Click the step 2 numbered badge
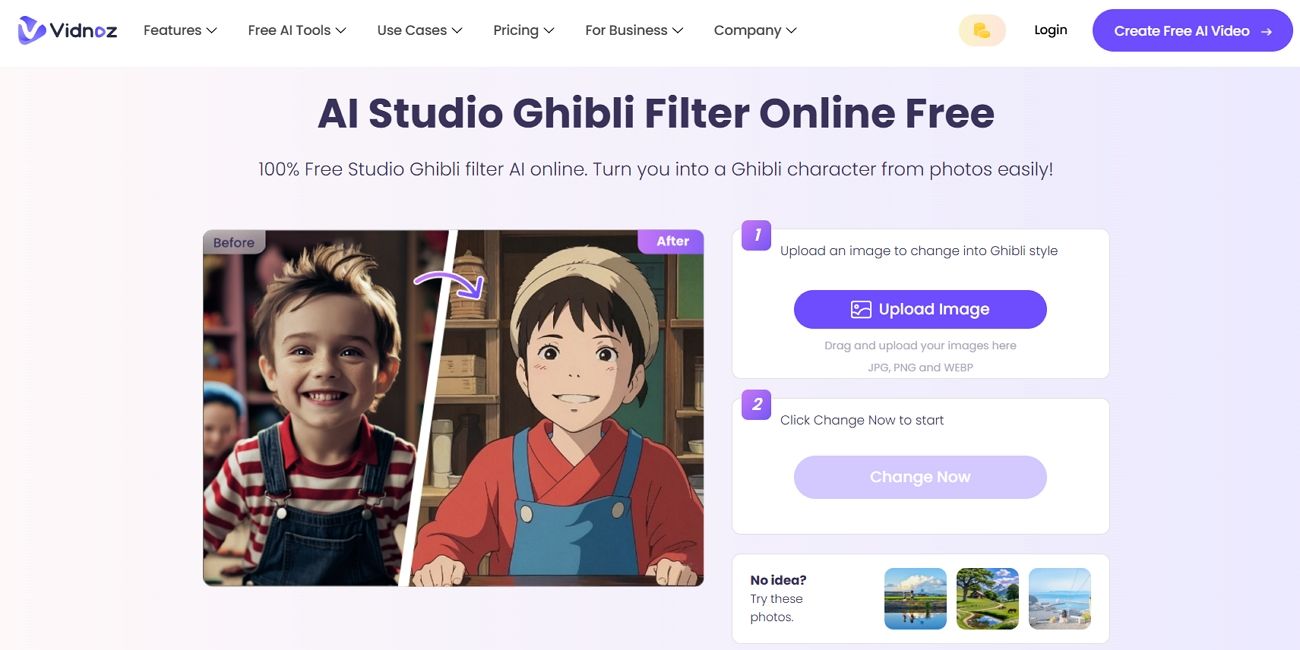Screen dimensions: 1300x650 click(x=756, y=405)
